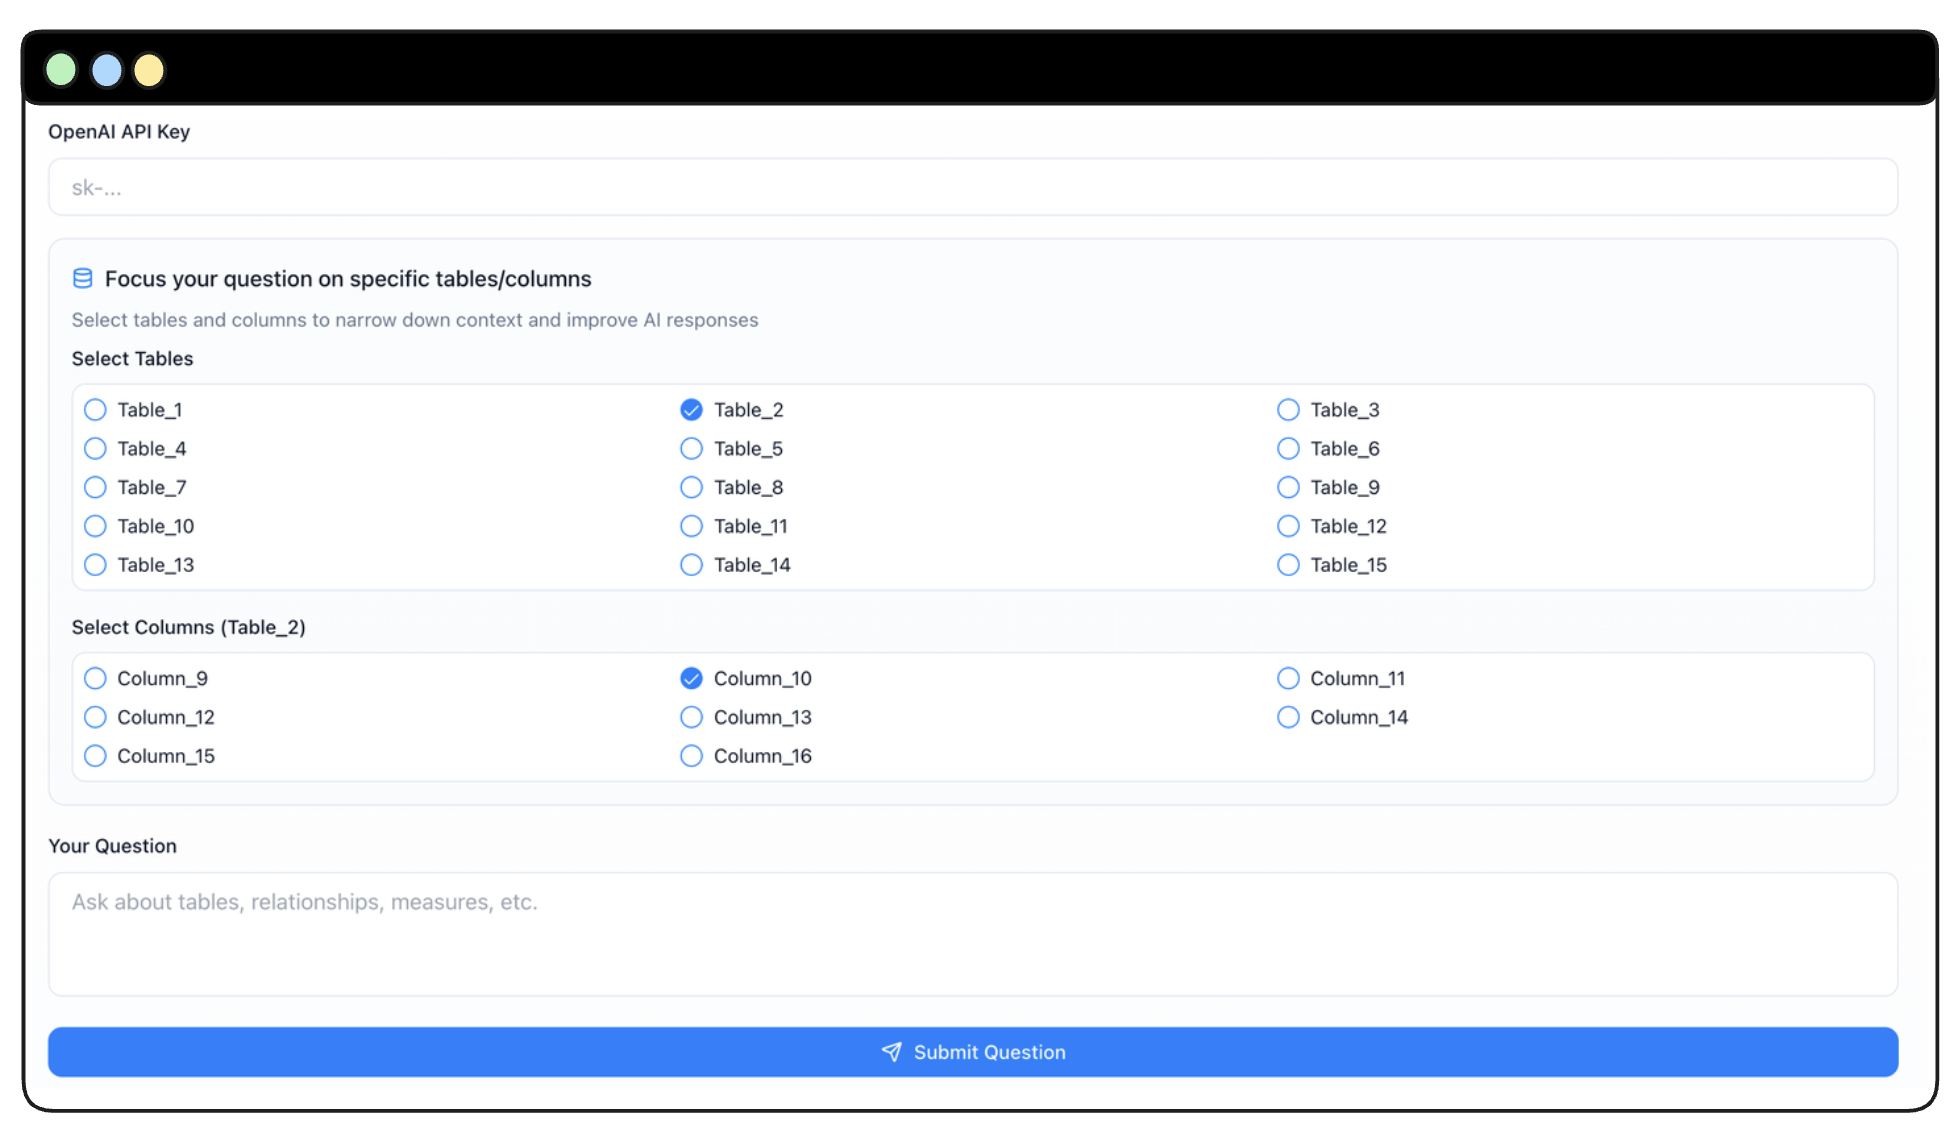Select Table_9 in Select Tables
Image resolution: width=1958 pixels, height=1132 pixels.
[1288, 487]
